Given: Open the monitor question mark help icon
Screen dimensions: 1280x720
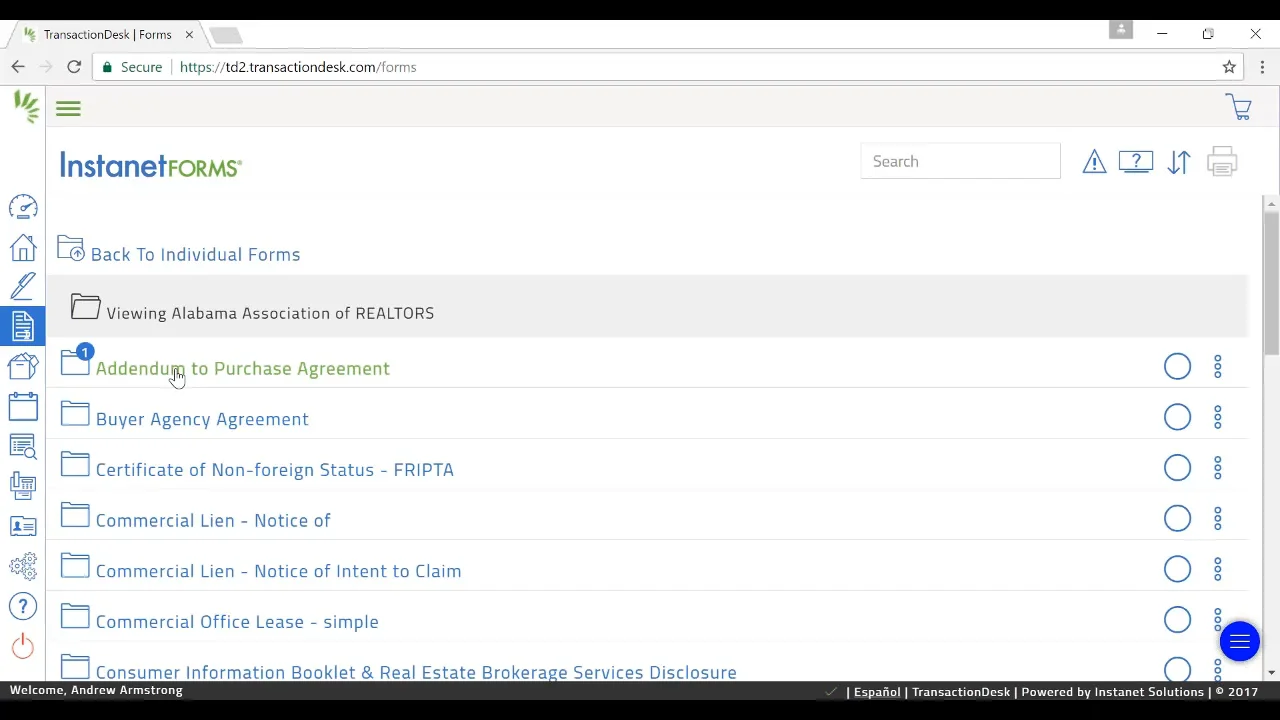Looking at the screenshot, I should pyautogui.click(x=1136, y=162).
